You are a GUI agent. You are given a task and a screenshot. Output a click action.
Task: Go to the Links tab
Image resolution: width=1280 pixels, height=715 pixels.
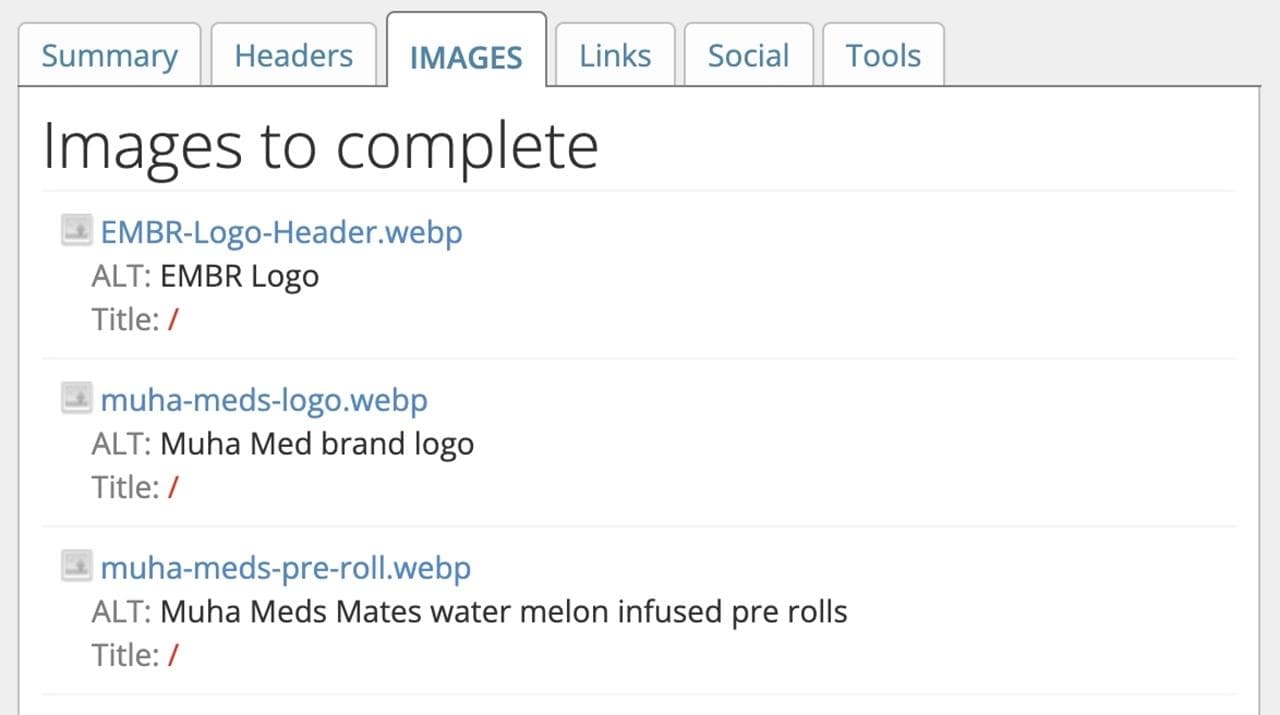pos(615,56)
